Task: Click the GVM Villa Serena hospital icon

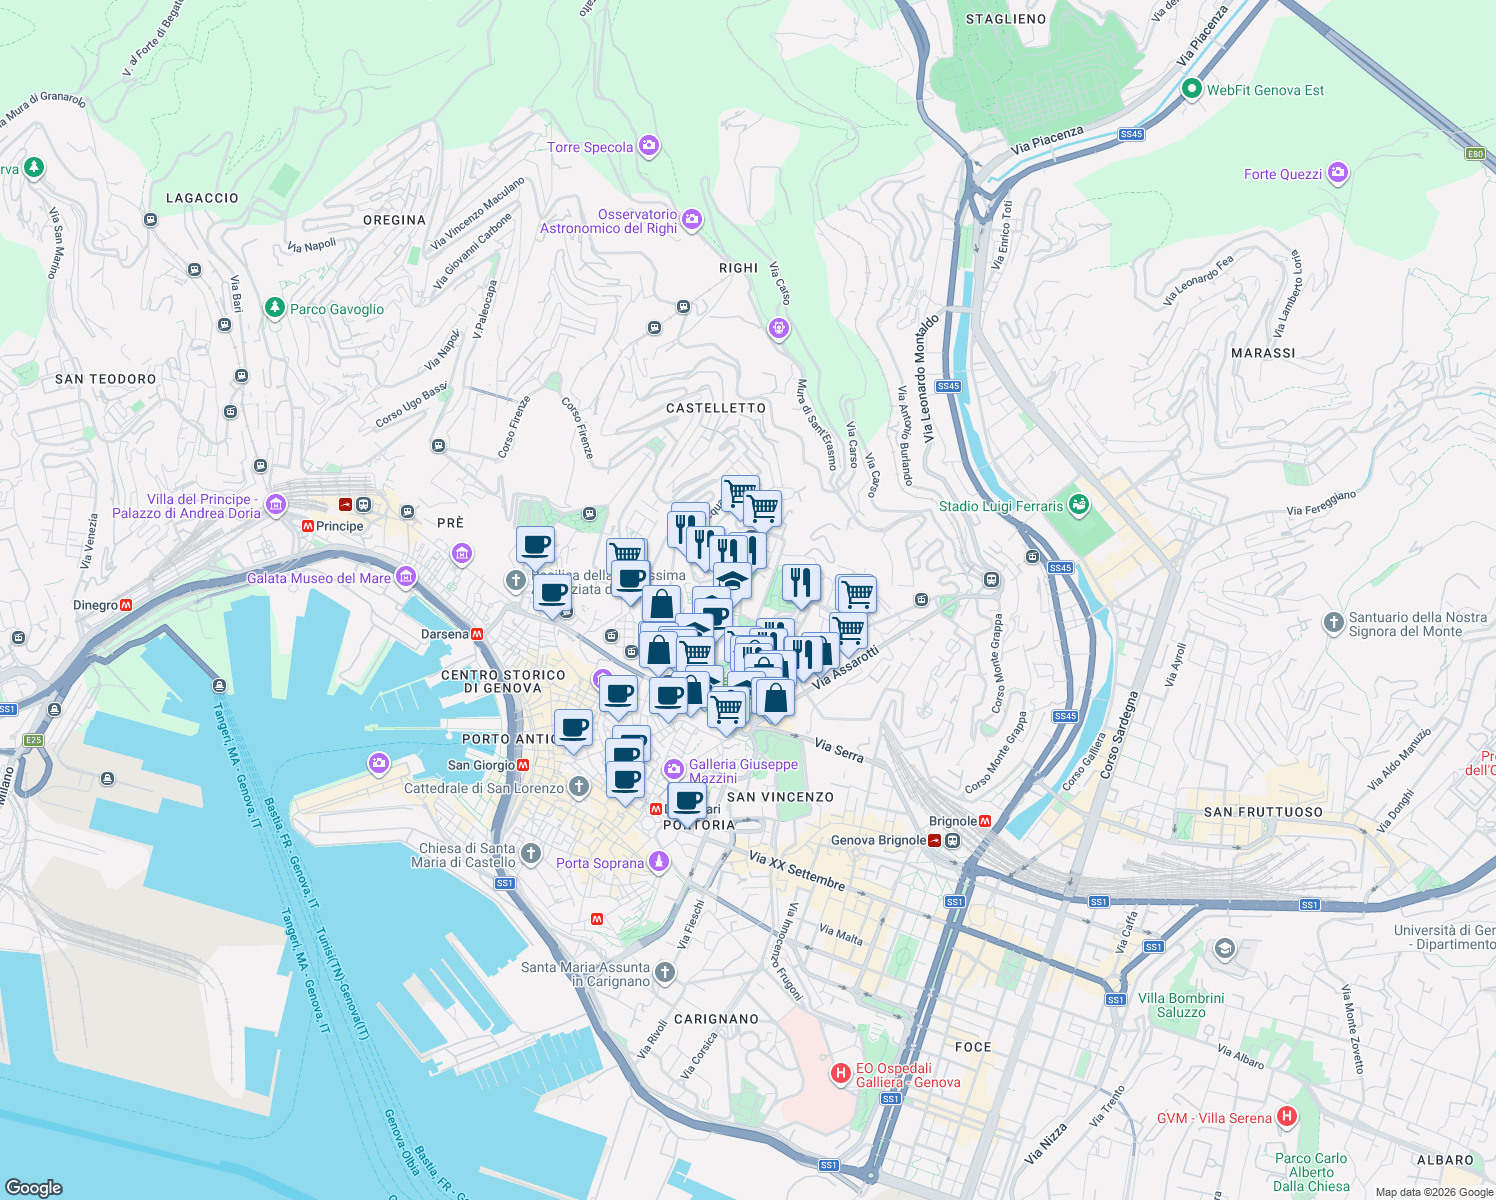Action: pos(1287,1116)
